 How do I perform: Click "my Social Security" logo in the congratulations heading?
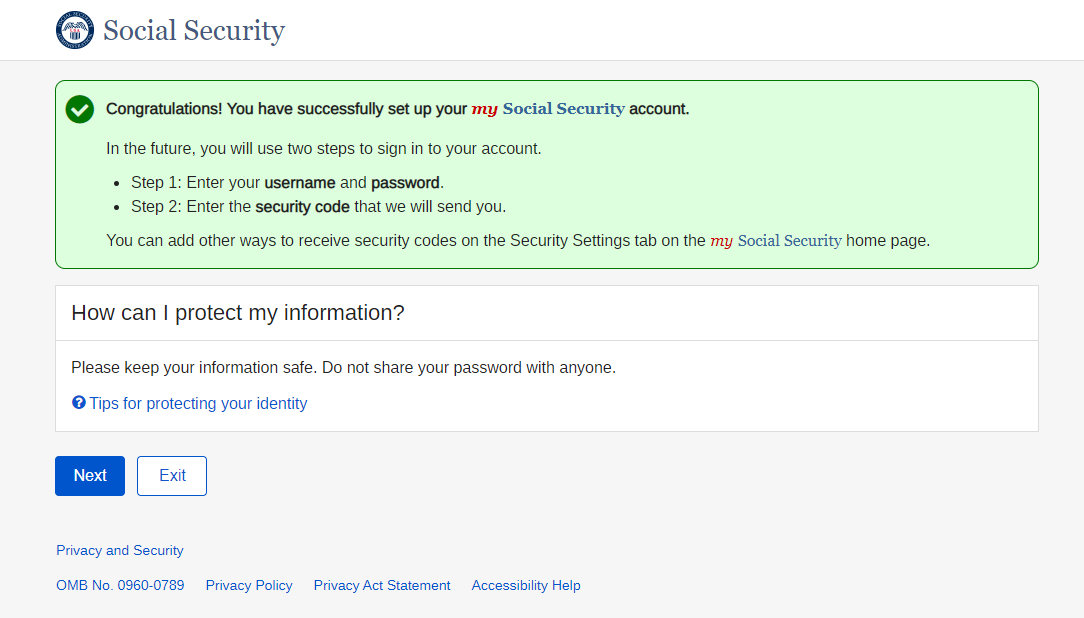[x=548, y=109]
